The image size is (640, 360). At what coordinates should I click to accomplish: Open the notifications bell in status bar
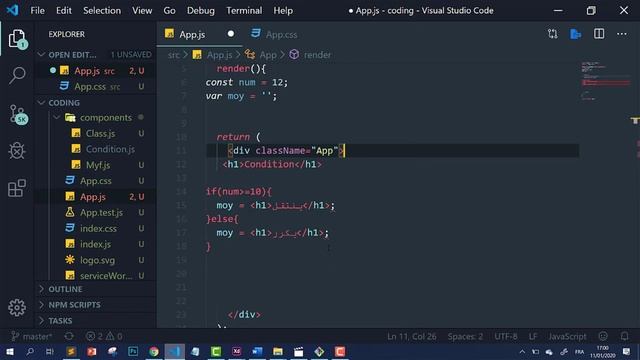(624, 336)
